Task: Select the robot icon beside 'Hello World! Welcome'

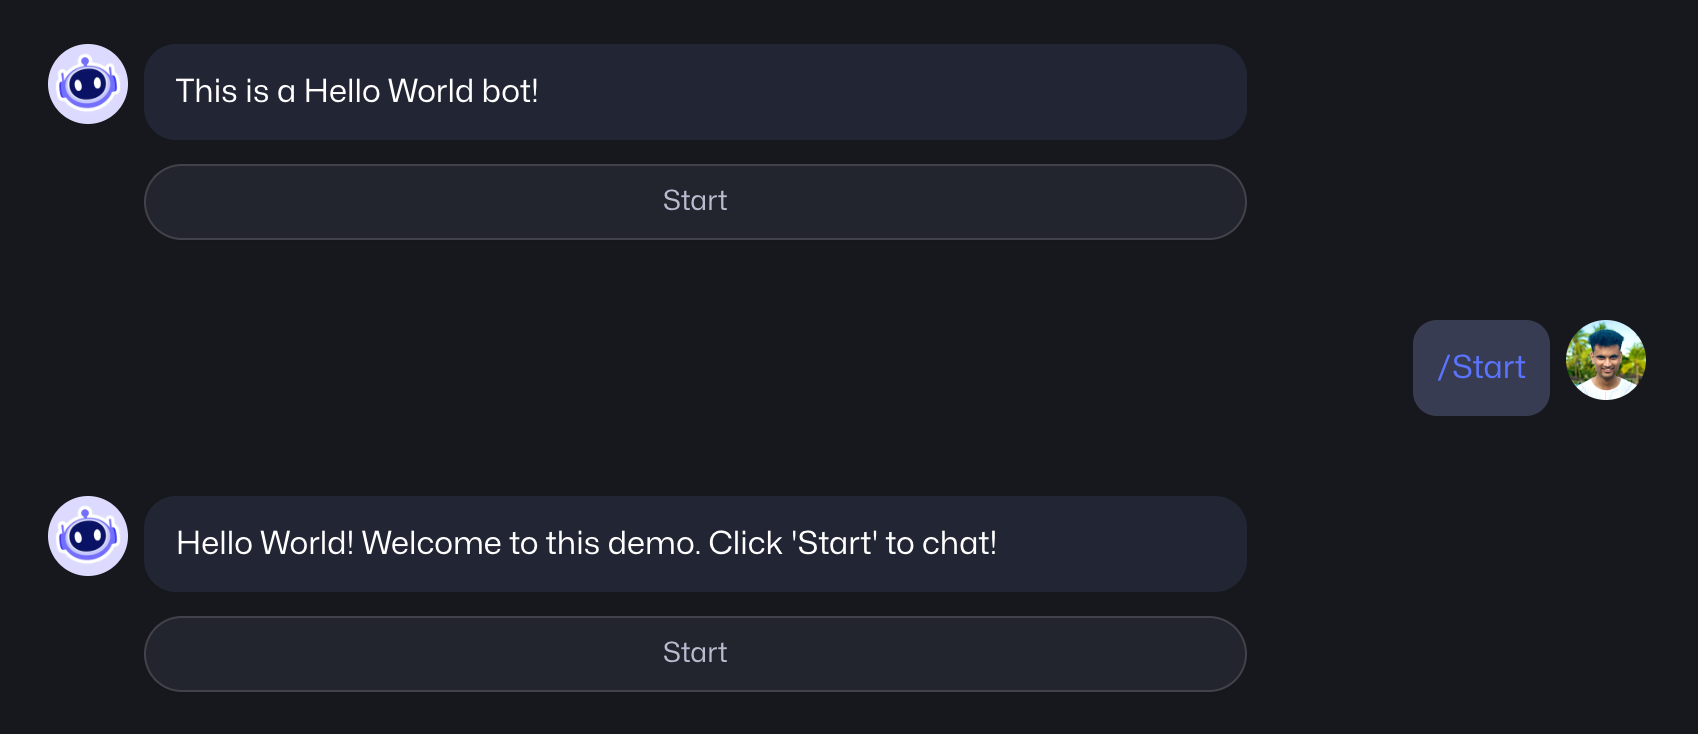Action: 88,536
